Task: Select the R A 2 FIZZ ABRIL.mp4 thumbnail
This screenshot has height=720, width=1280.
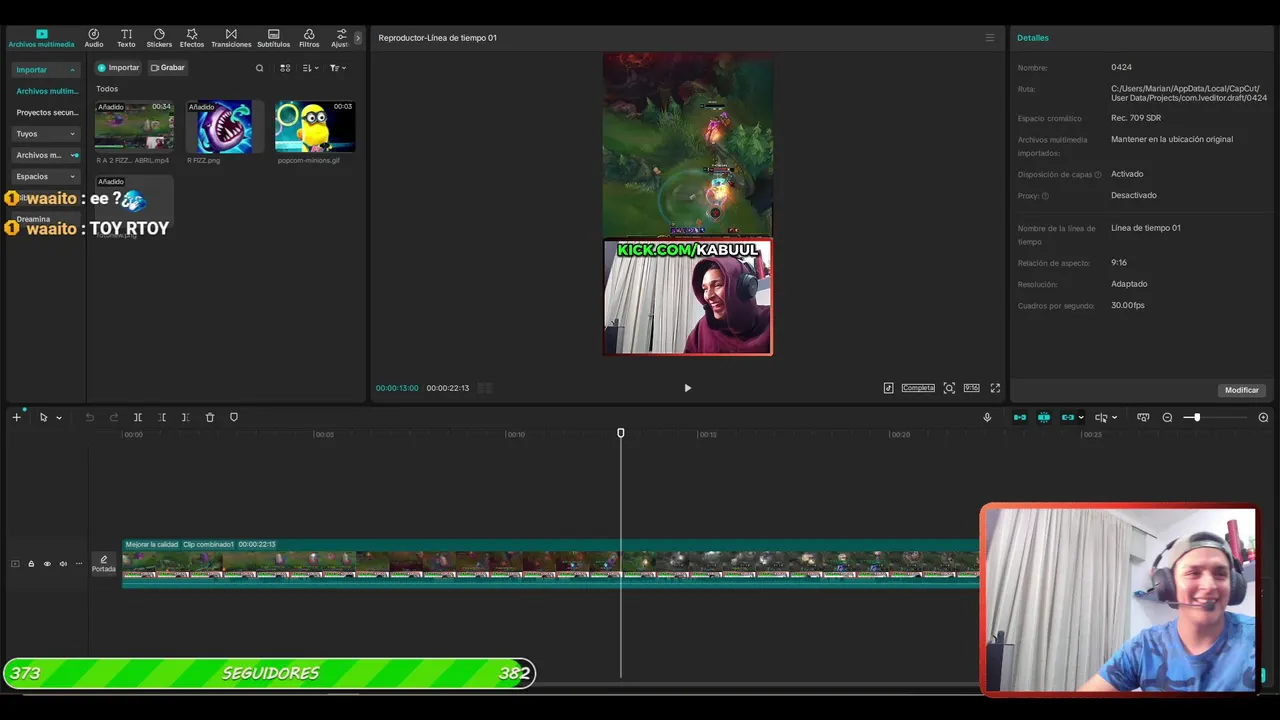Action: (x=134, y=126)
